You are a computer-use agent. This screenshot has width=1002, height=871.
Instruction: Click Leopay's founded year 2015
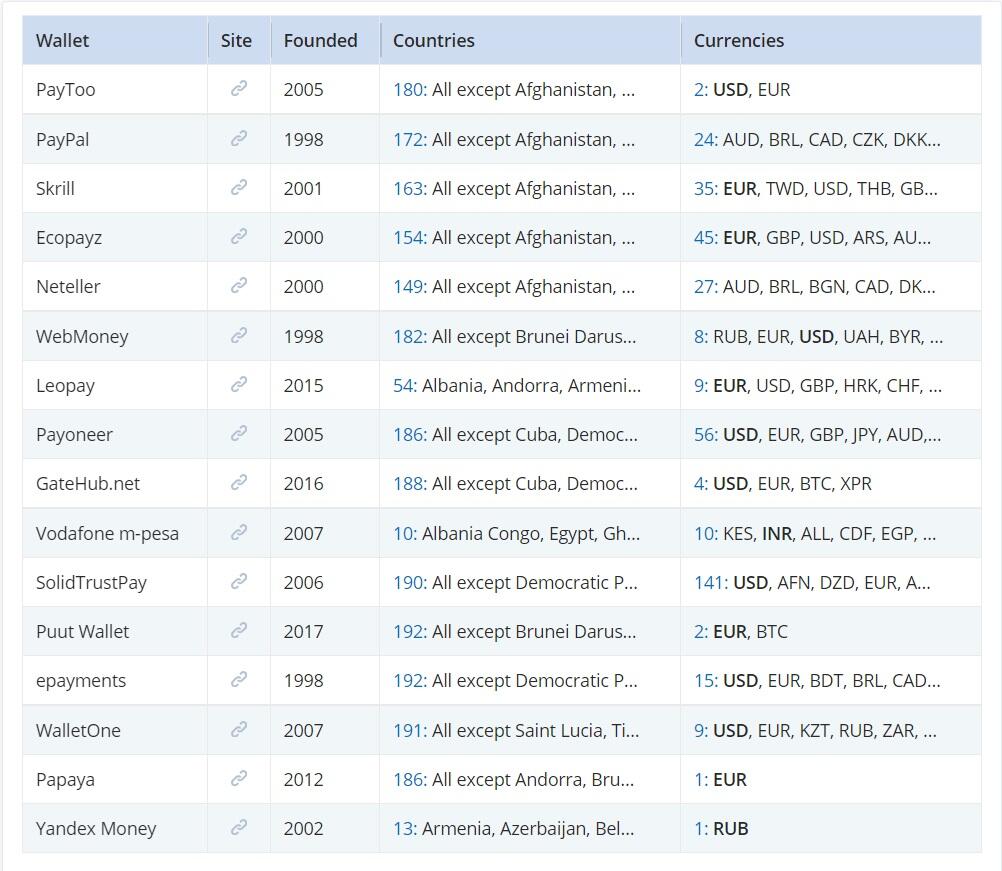pyautogui.click(x=304, y=385)
